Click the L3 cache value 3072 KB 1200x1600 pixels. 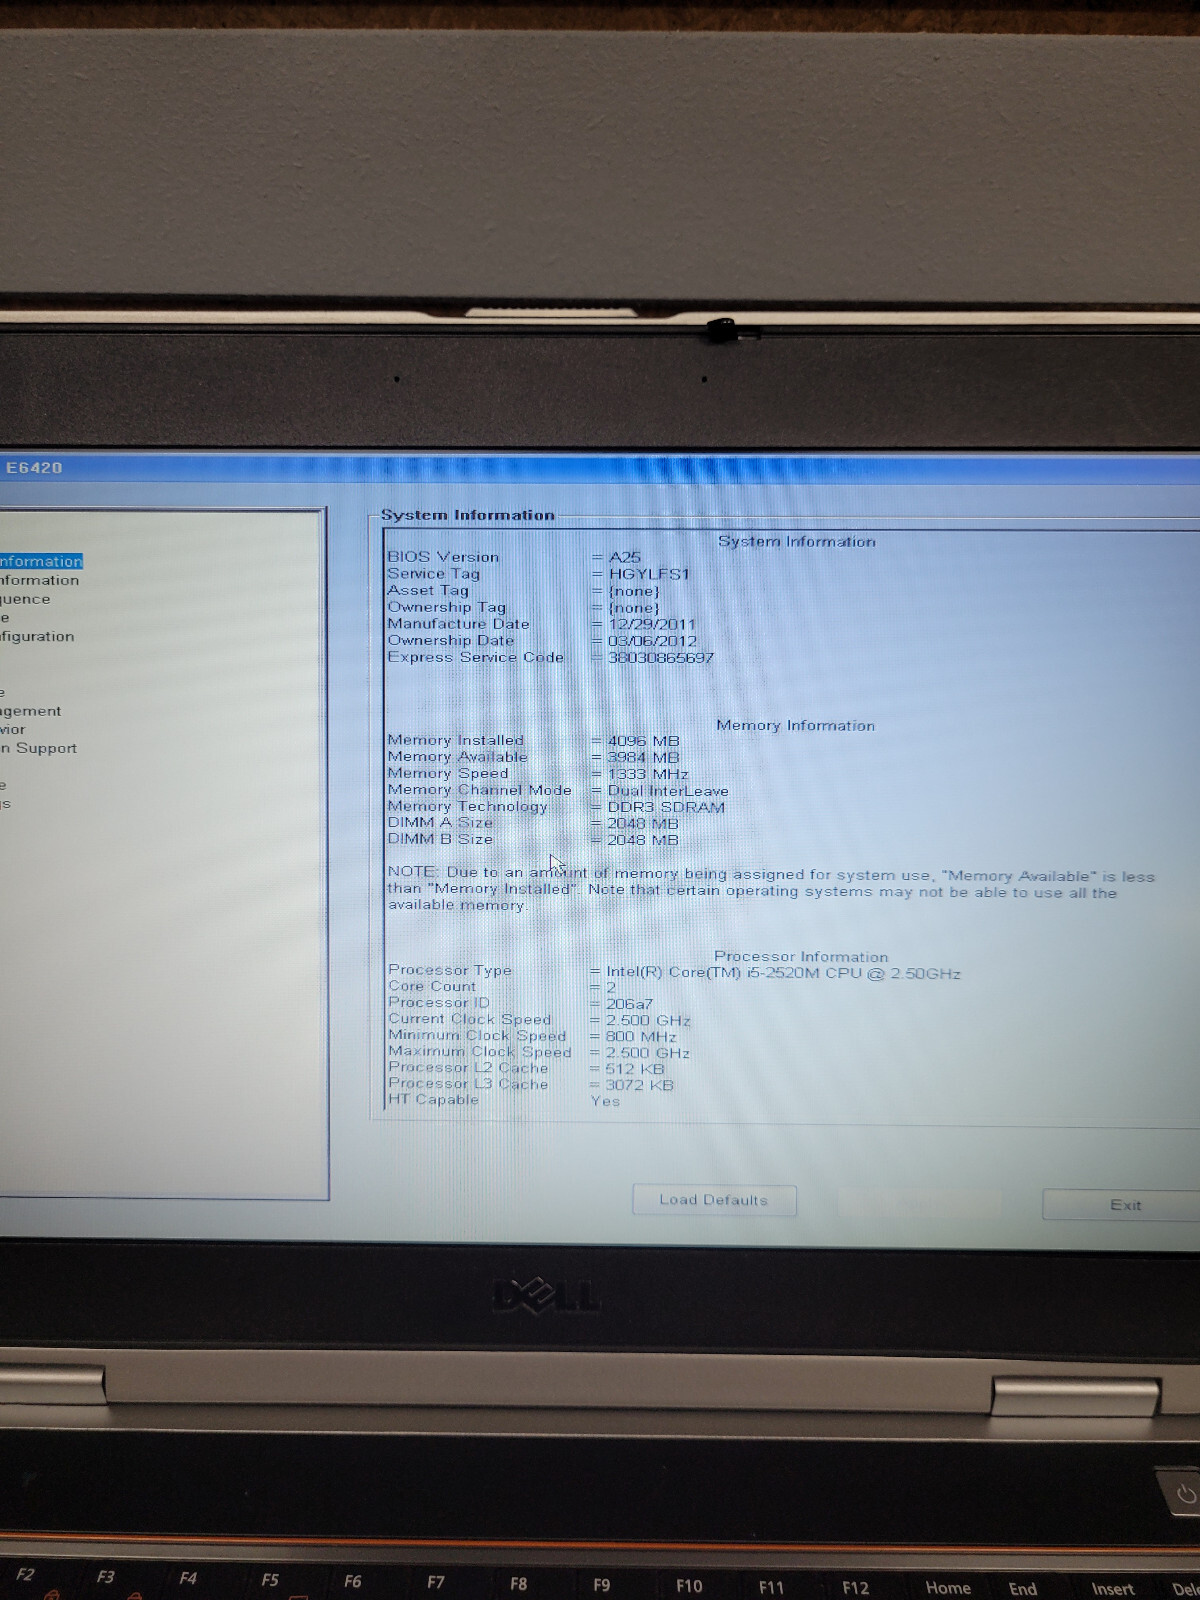(x=639, y=1085)
